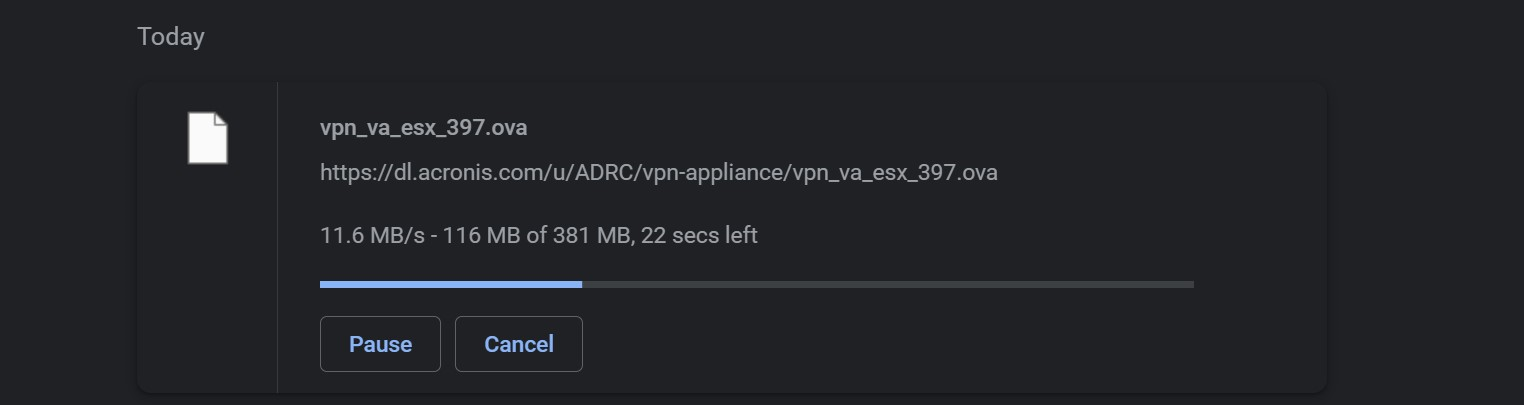Cancel the vpn_va_esx_397.ova download
The height and width of the screenshot is (405, 1524).
click(x=519, y=344)
